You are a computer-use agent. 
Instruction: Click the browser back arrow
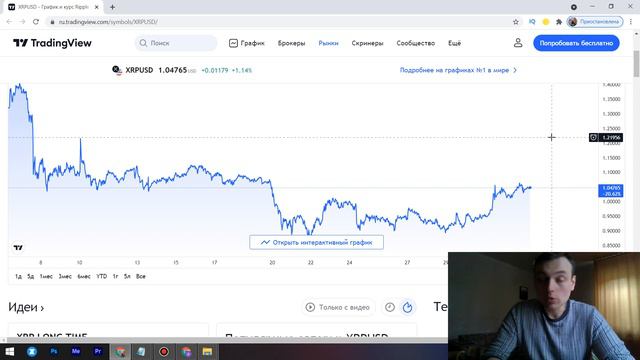point(9,22)
